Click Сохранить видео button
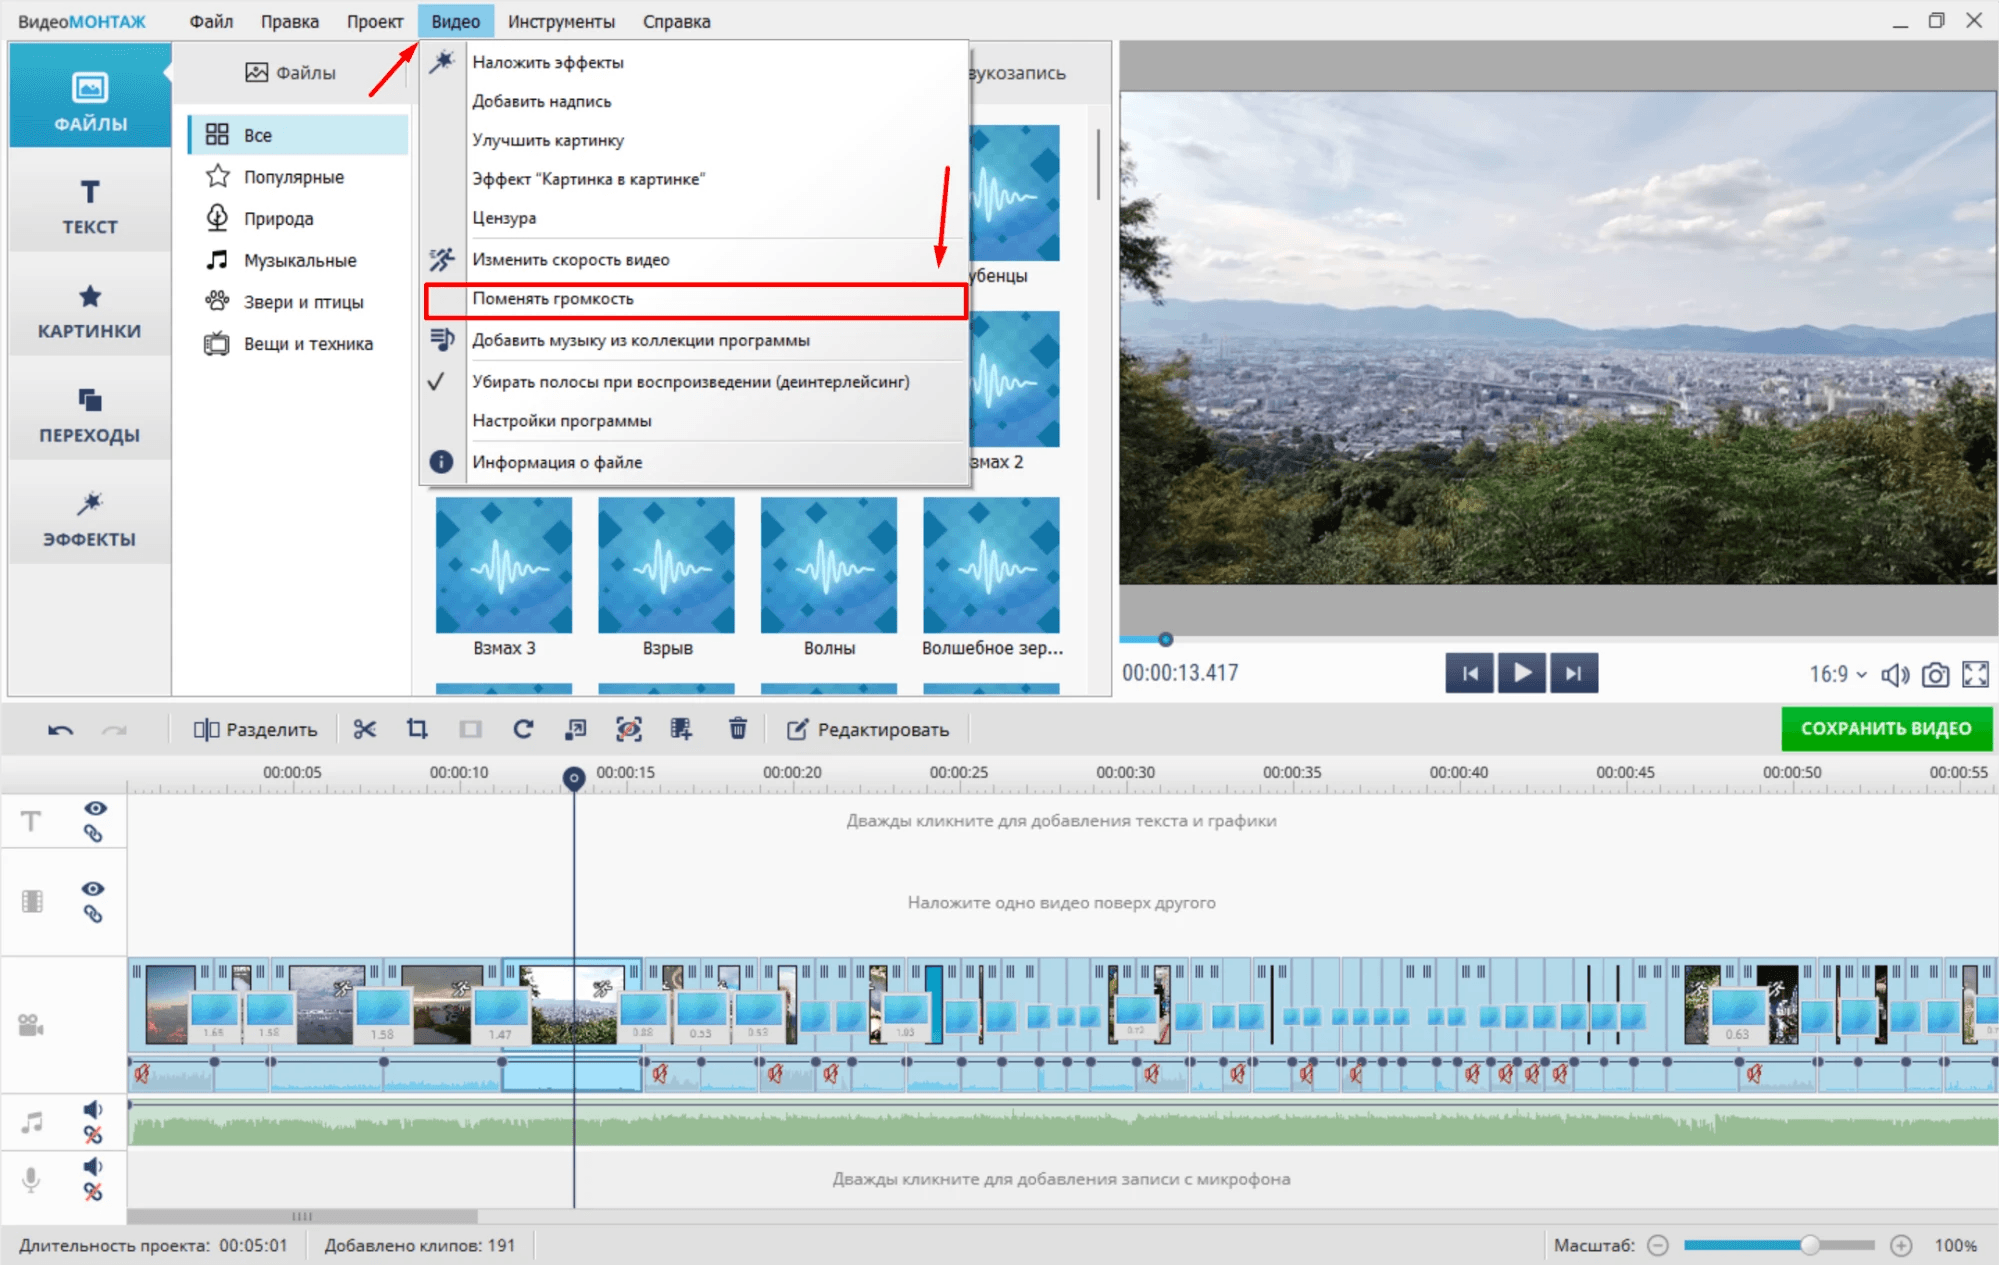This screenshot has width=1999, height=1265. (x=1886, y=729)
